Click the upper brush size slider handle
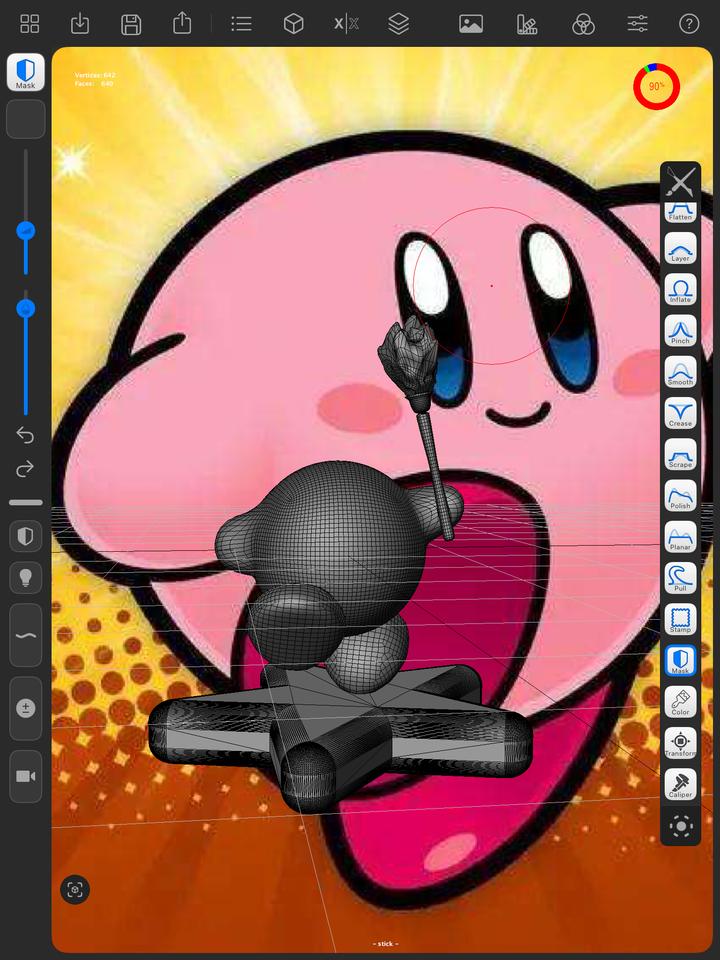 (x=26, y=231)
